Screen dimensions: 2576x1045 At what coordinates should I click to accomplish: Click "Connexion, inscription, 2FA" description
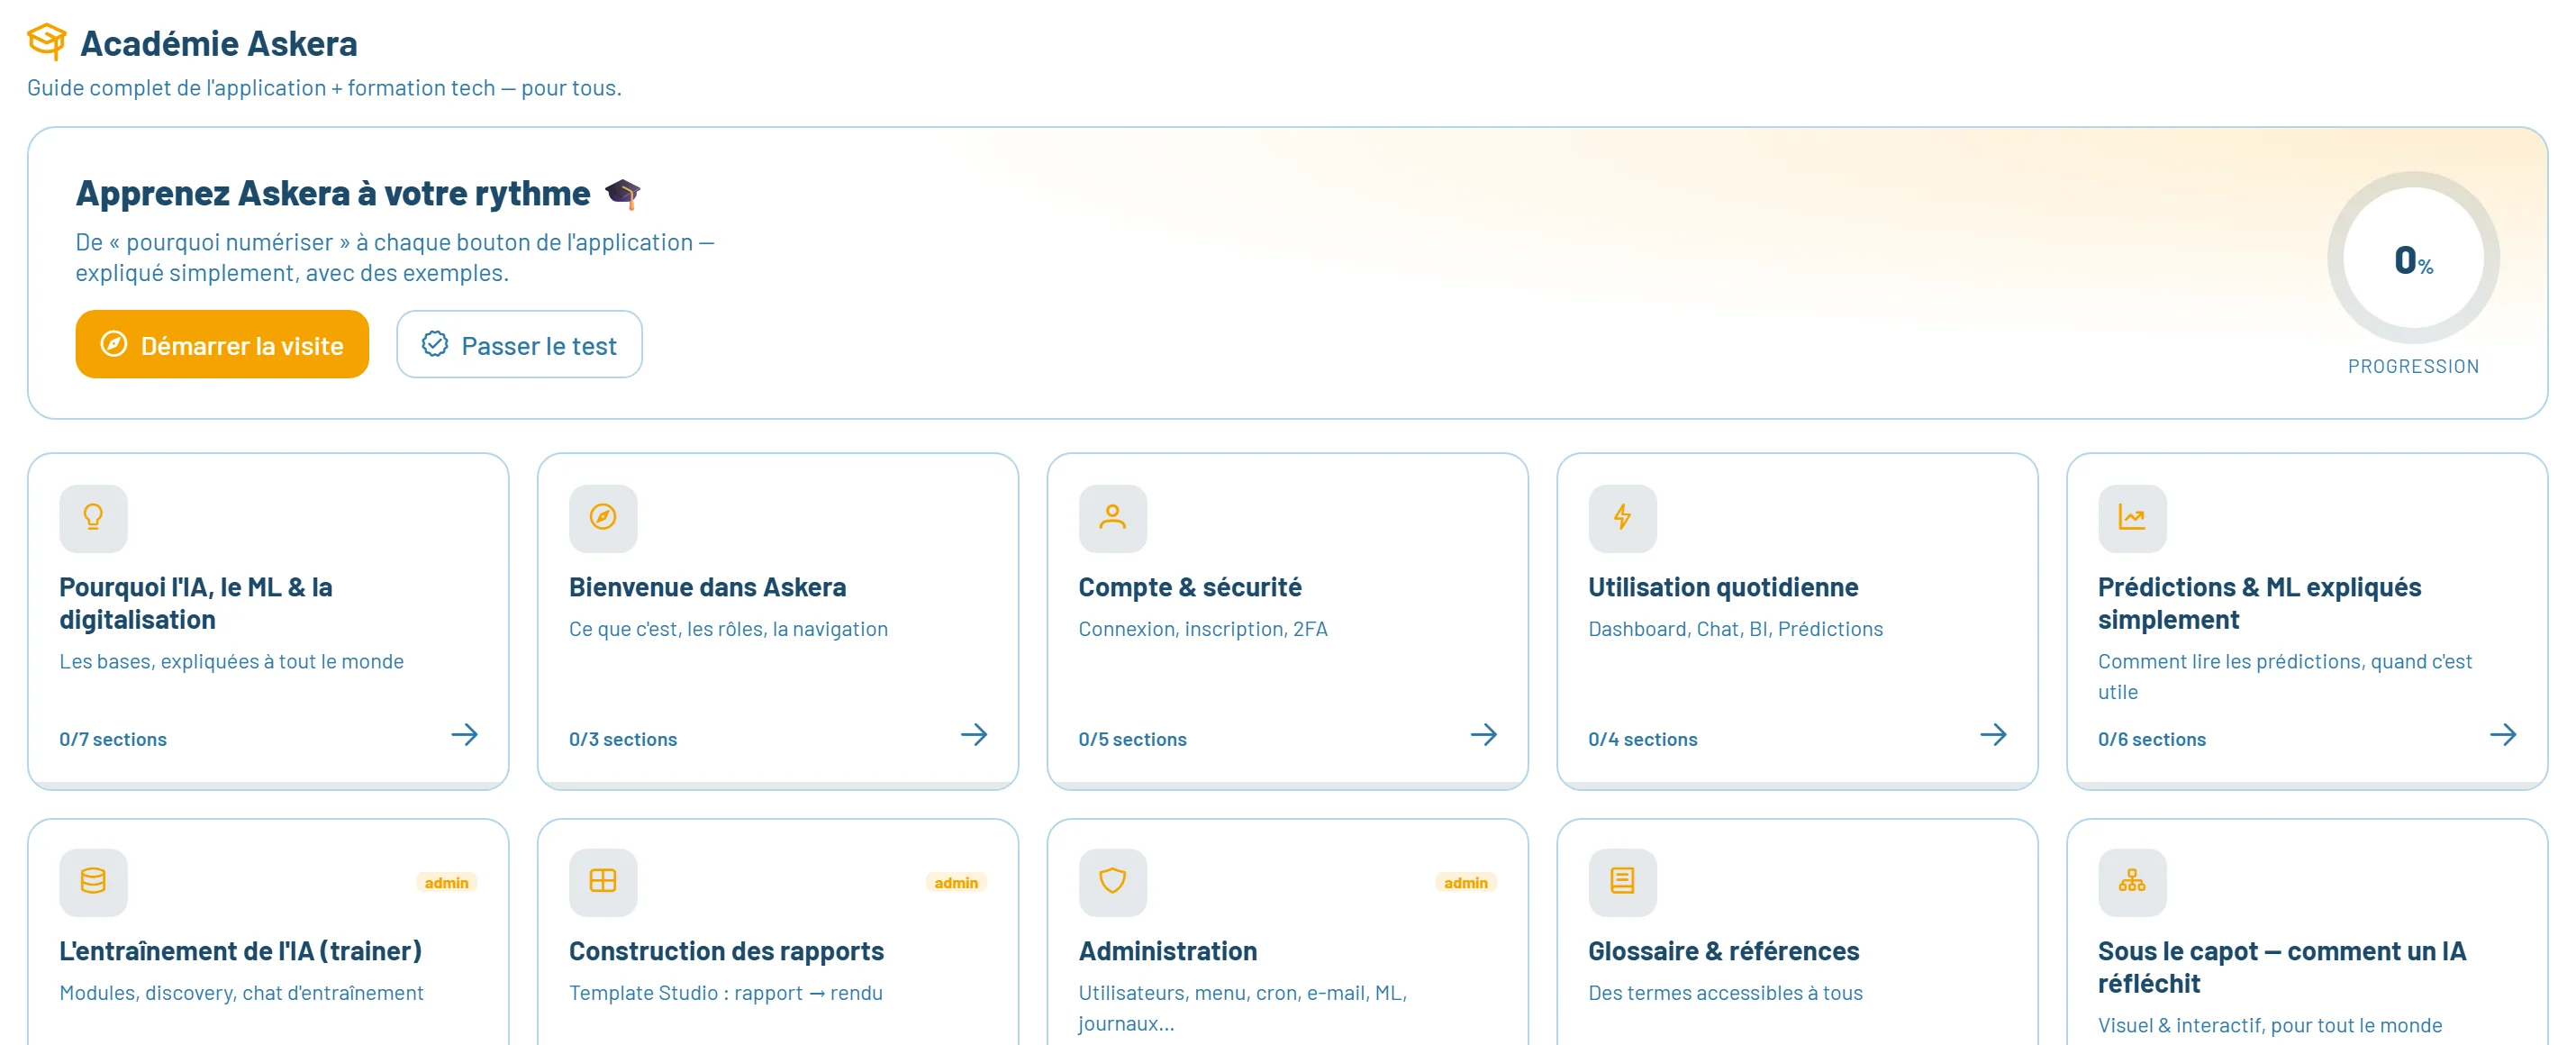(x=1203, y=629)
